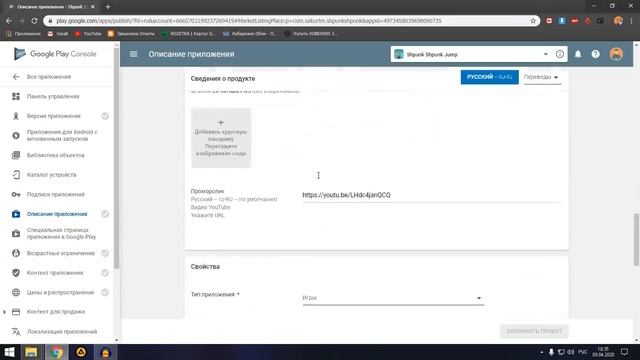Open Возрастные ограничения icon

[x=16, y=253]
